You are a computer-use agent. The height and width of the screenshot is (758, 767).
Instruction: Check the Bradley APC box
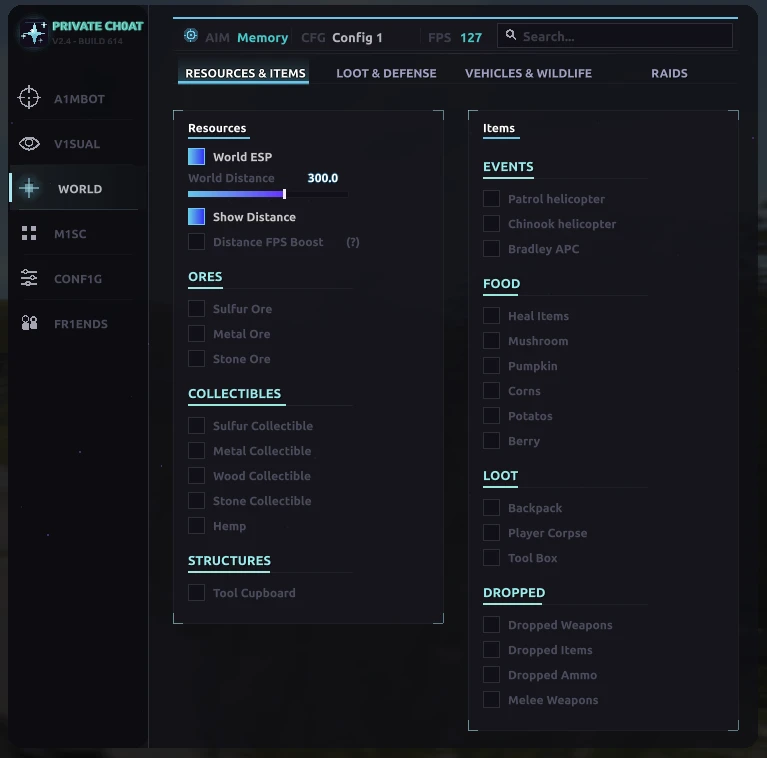tap(492, 248)
